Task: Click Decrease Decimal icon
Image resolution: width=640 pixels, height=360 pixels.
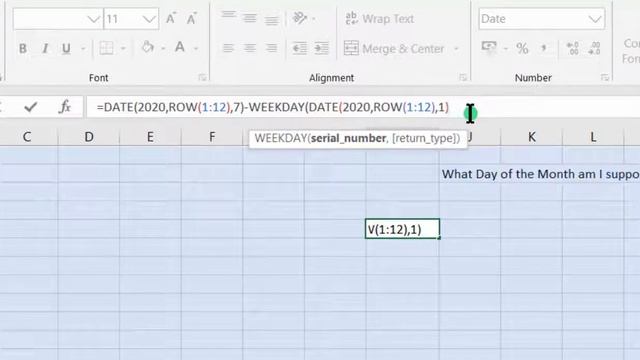Action: [594, 48]
